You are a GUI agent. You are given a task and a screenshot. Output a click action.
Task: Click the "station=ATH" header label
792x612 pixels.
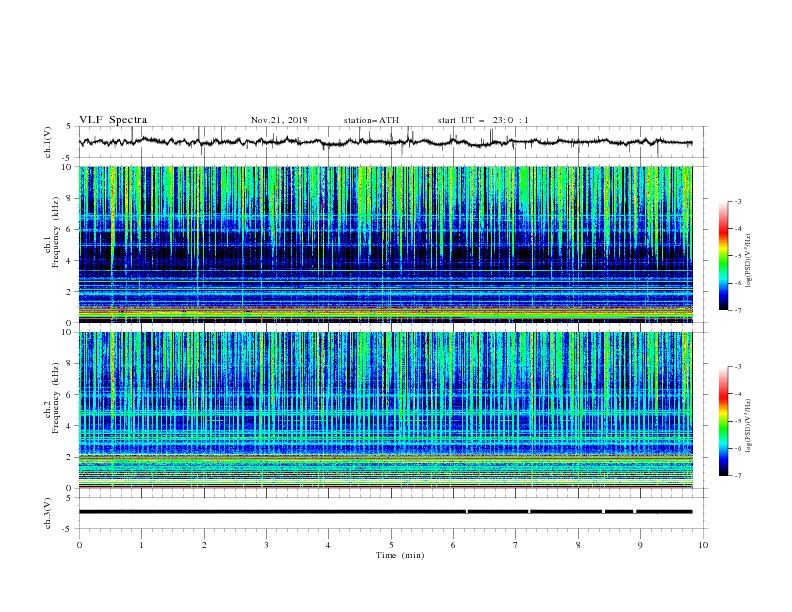(x=371, y=120)
